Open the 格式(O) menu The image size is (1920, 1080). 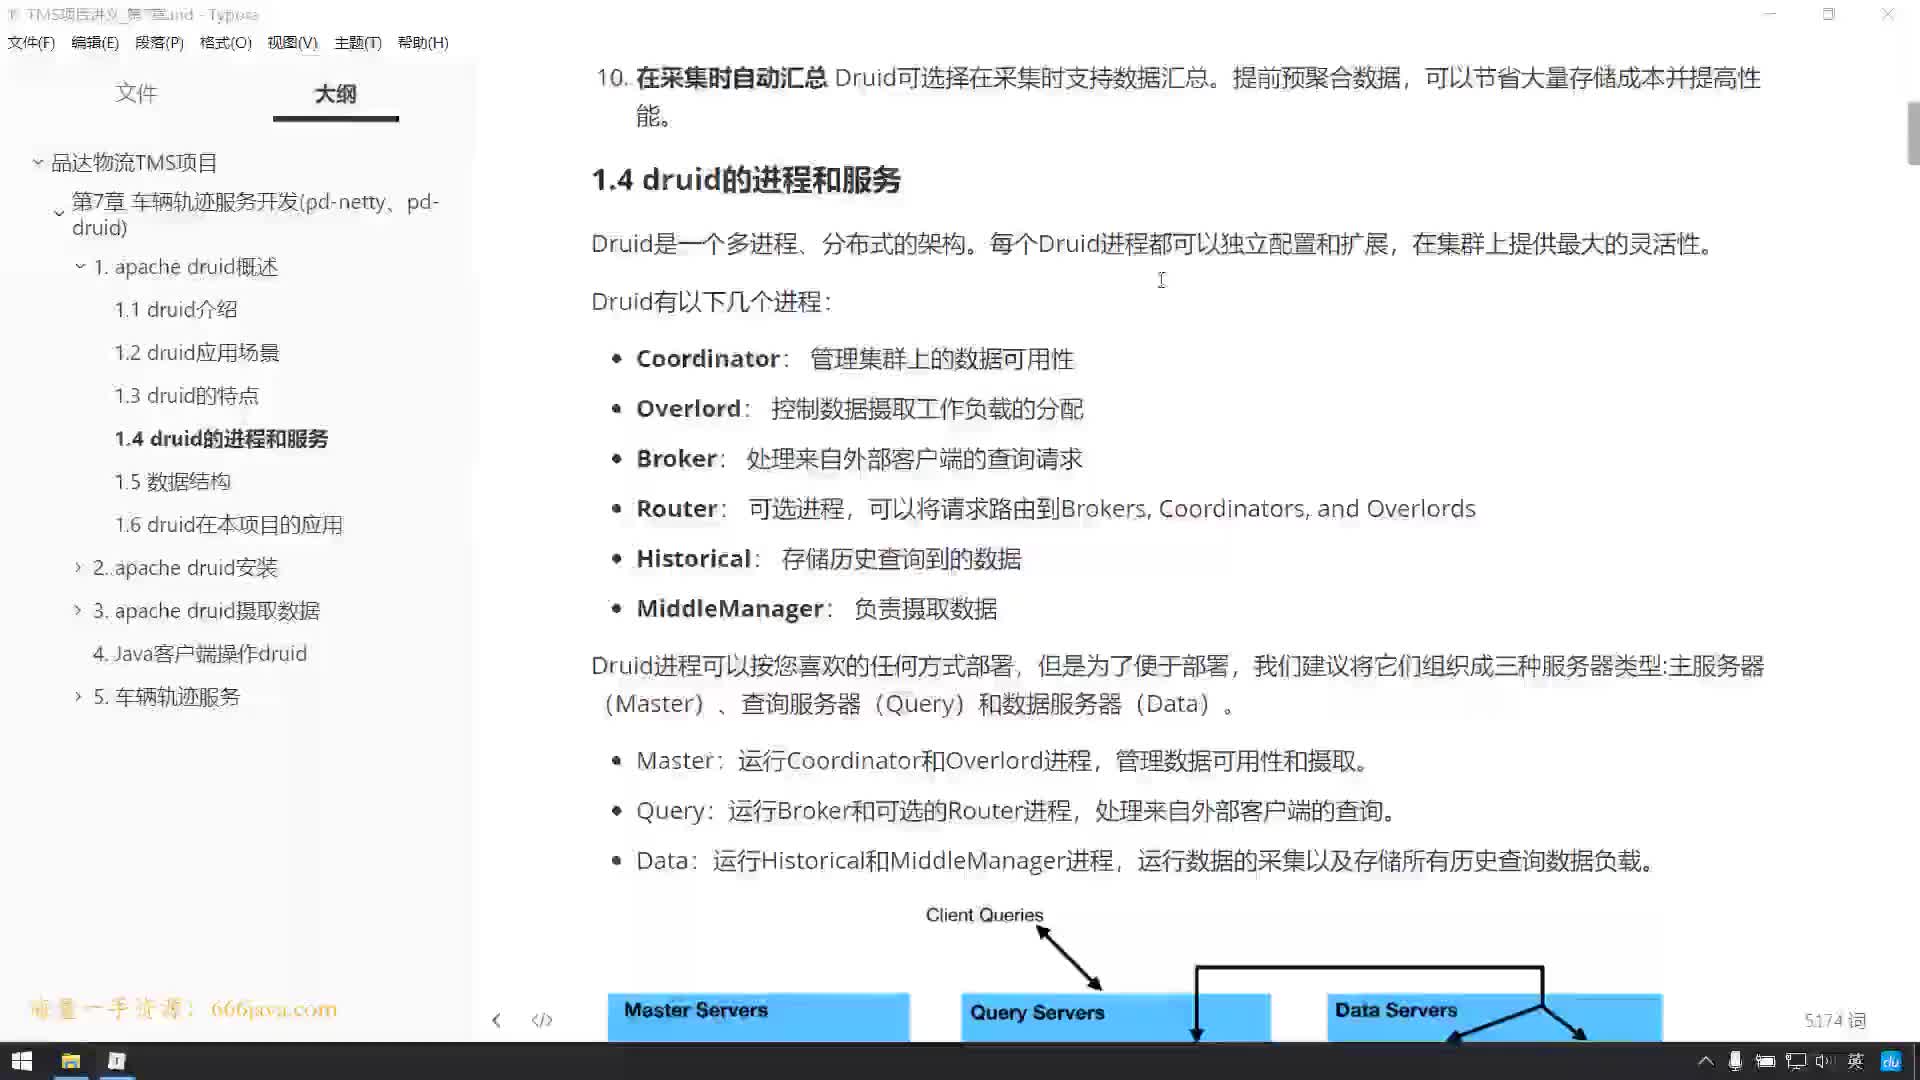coord(225,42)
